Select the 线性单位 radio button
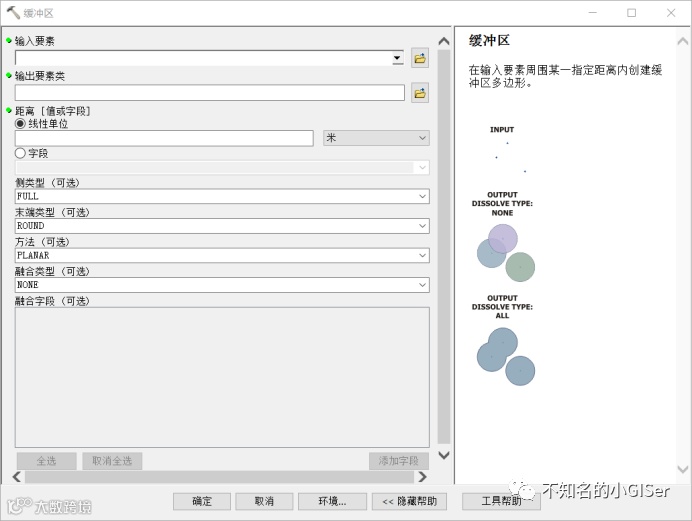Screen dimensions: 692x521 click(20, 124)
